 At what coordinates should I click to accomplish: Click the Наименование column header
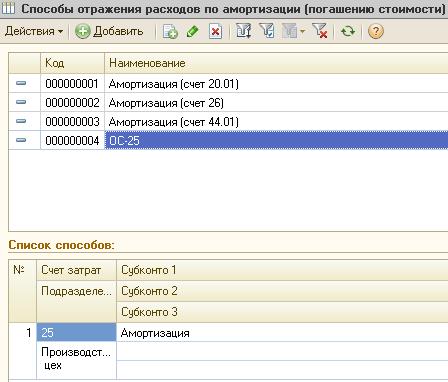pos(276,63)
